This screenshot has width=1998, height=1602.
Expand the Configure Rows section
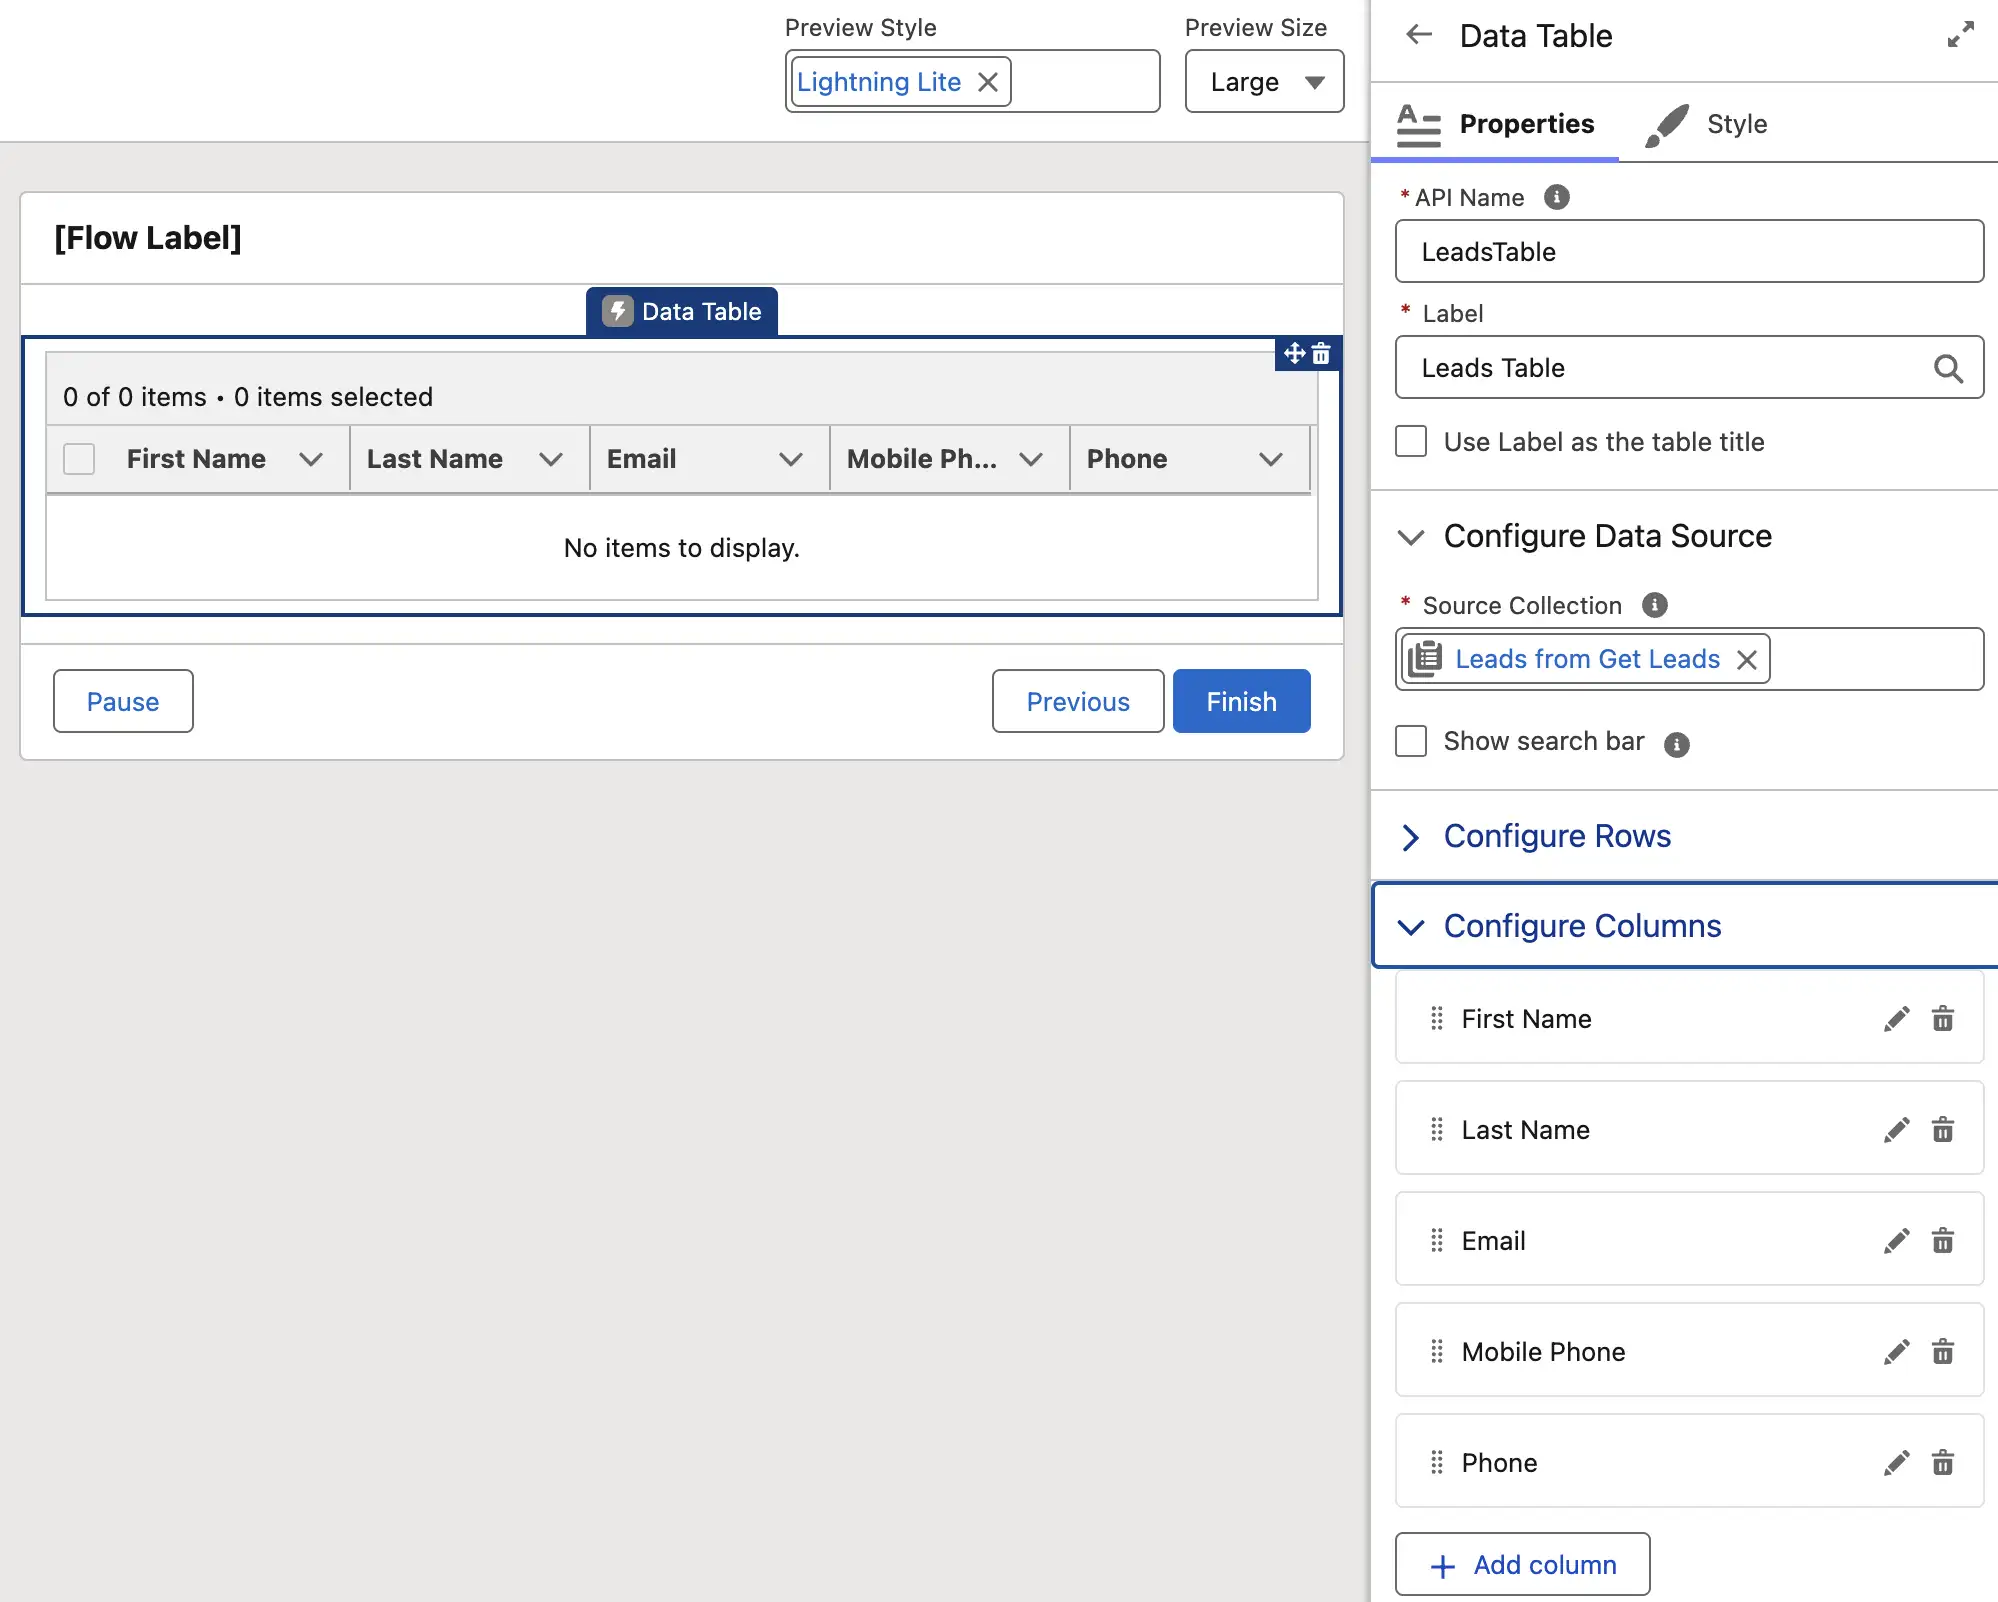pyautogui.click(x=1556, y=836)
